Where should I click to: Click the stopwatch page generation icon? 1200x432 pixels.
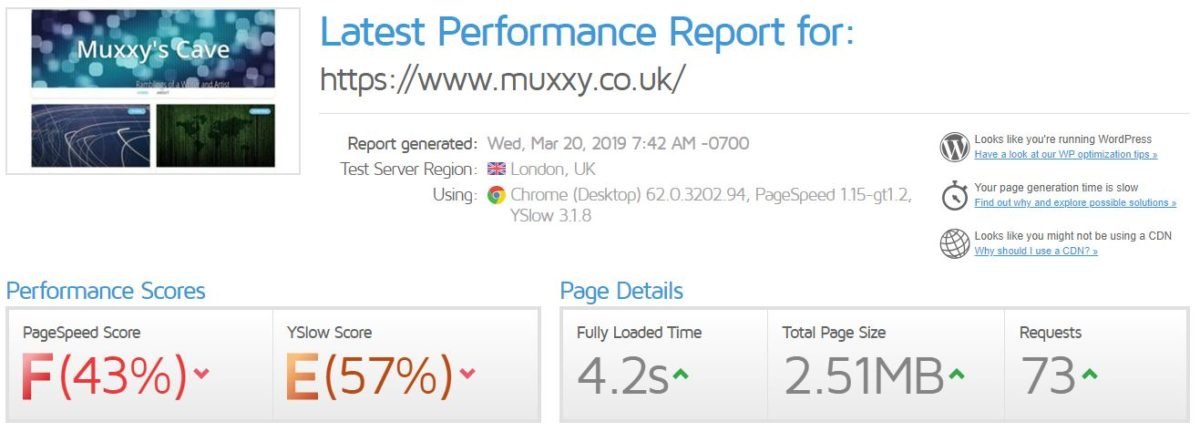[x=955, y=196]
